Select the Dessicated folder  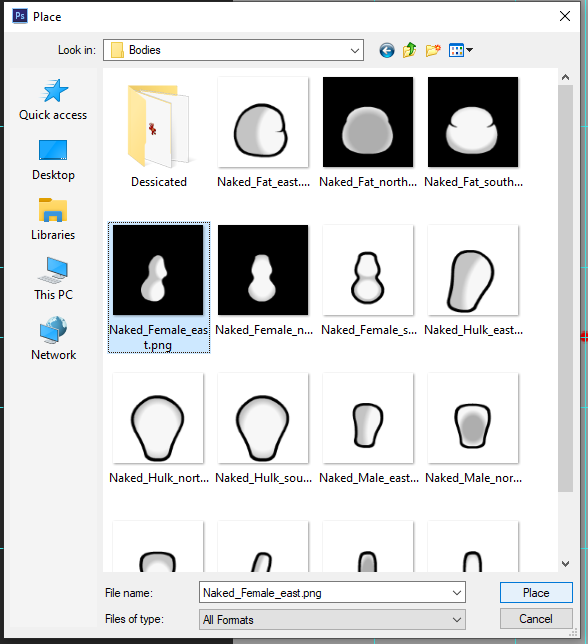click(x=158, y=133)
